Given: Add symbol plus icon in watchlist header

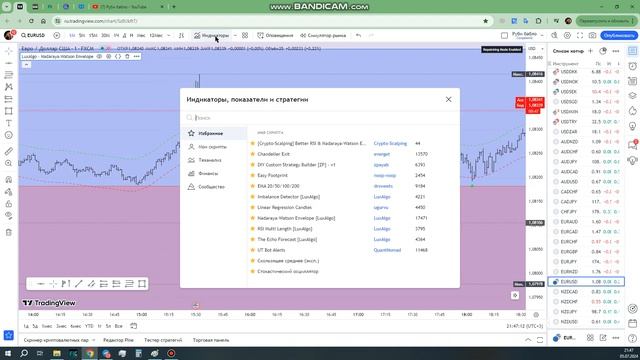Looking at the screenshot, I should 590,51.
